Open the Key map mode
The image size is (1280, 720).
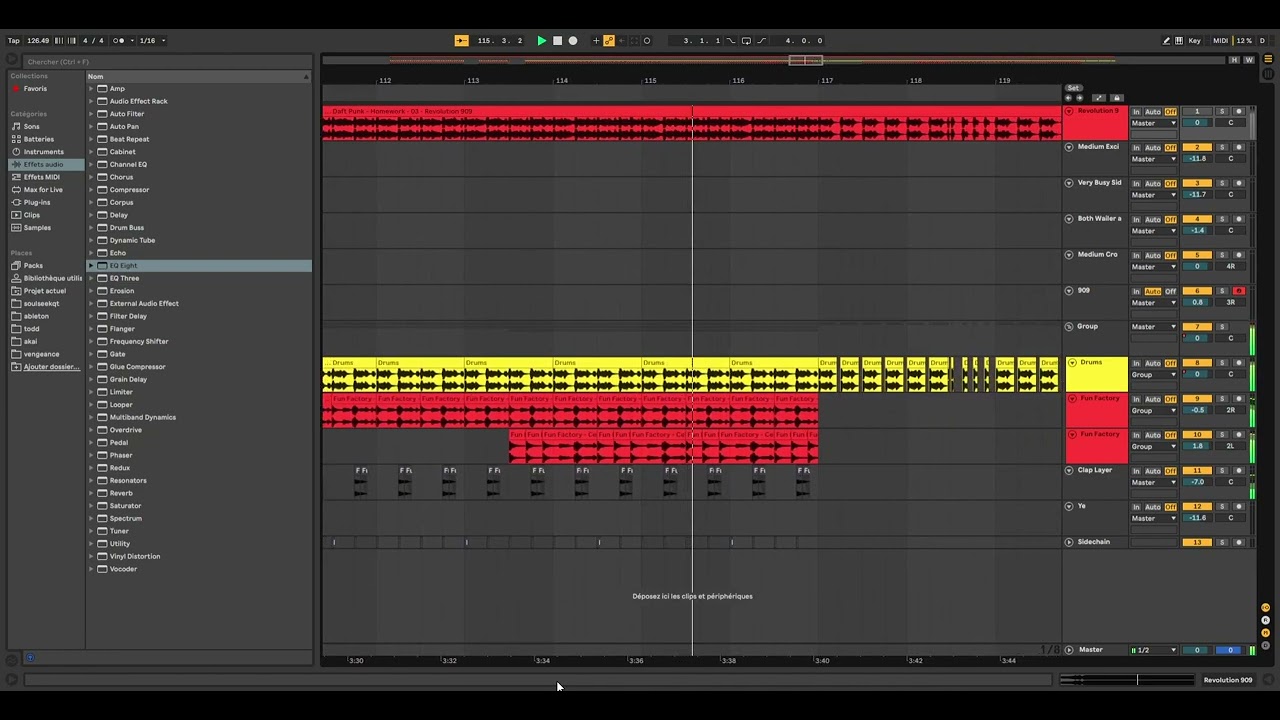pos(1194,41)
